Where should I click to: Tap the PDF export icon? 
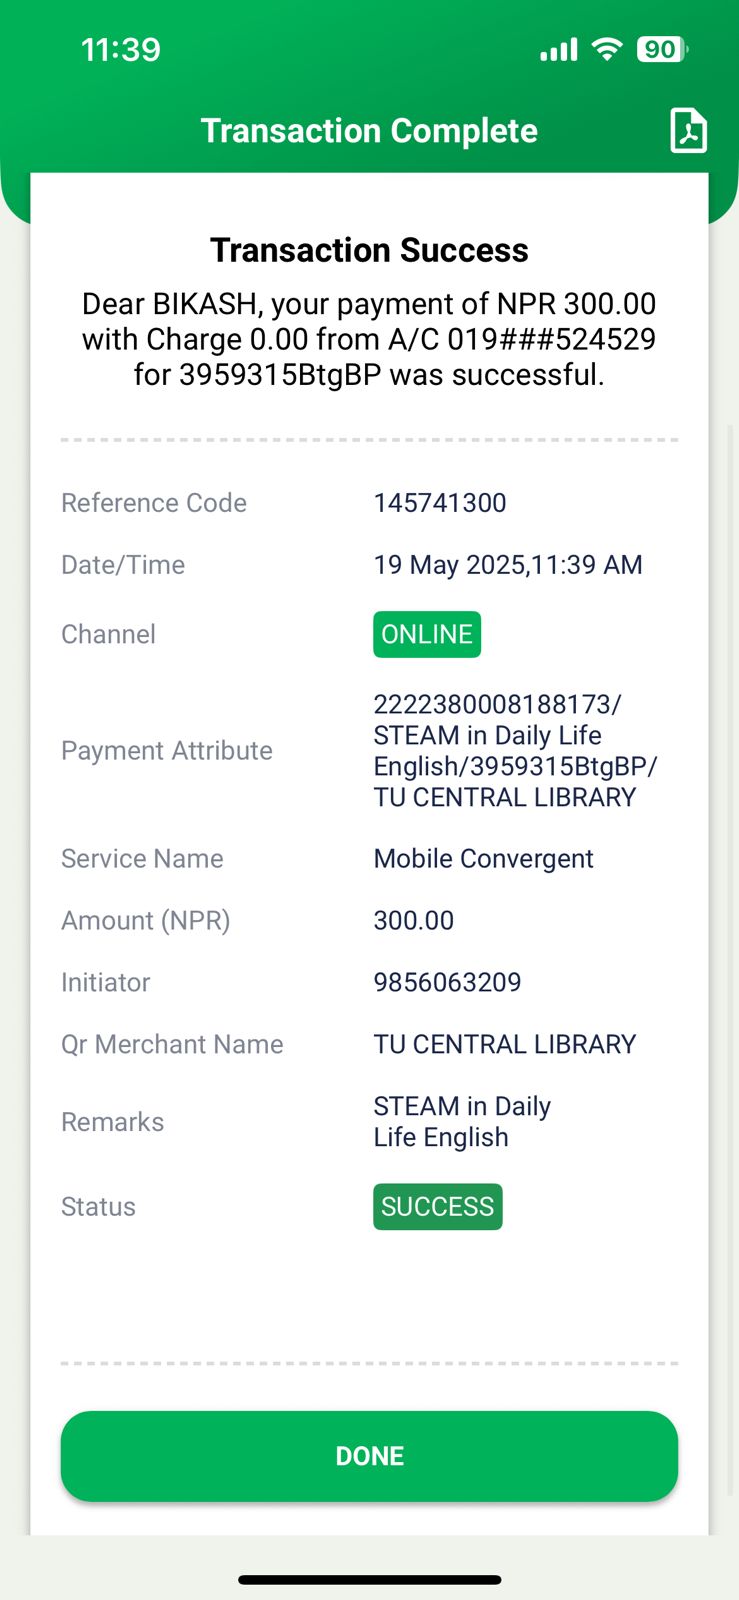[688, 131]
